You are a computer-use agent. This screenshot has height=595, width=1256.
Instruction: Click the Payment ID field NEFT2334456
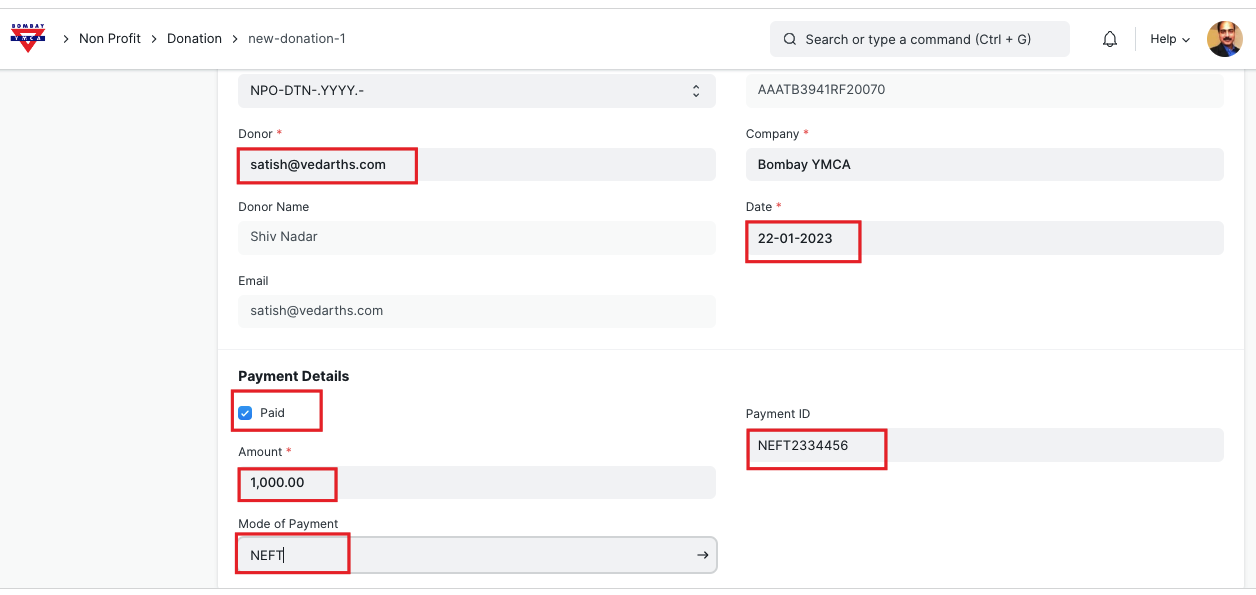coord(984,445)
